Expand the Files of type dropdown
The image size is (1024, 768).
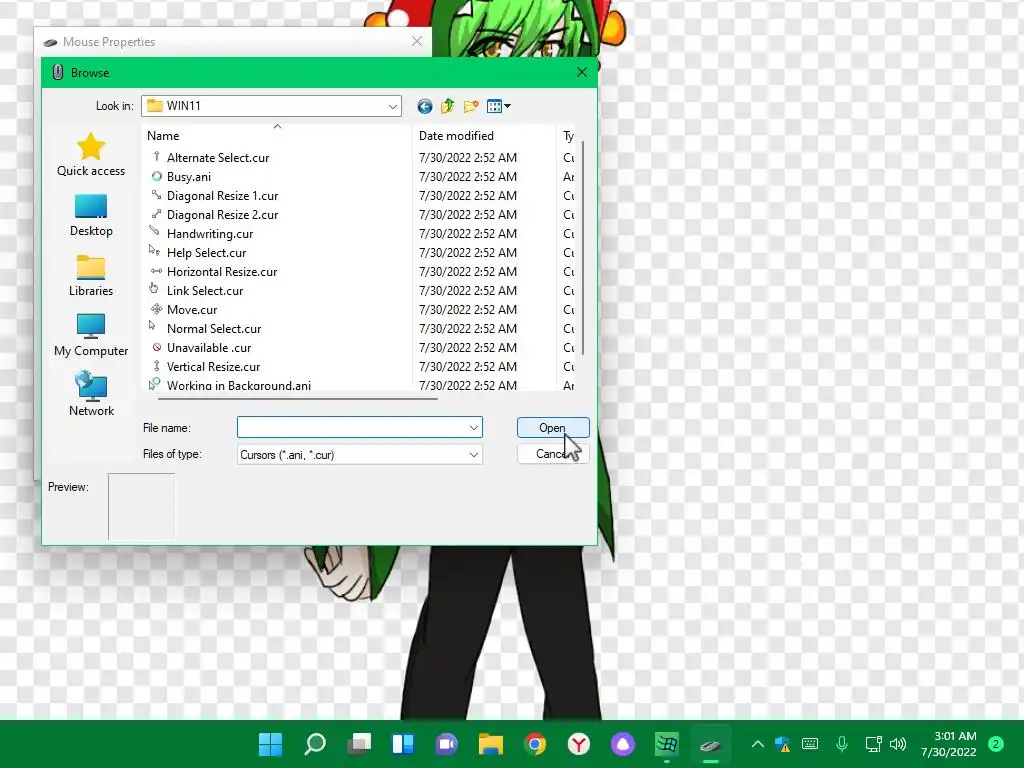click(473, 455)
